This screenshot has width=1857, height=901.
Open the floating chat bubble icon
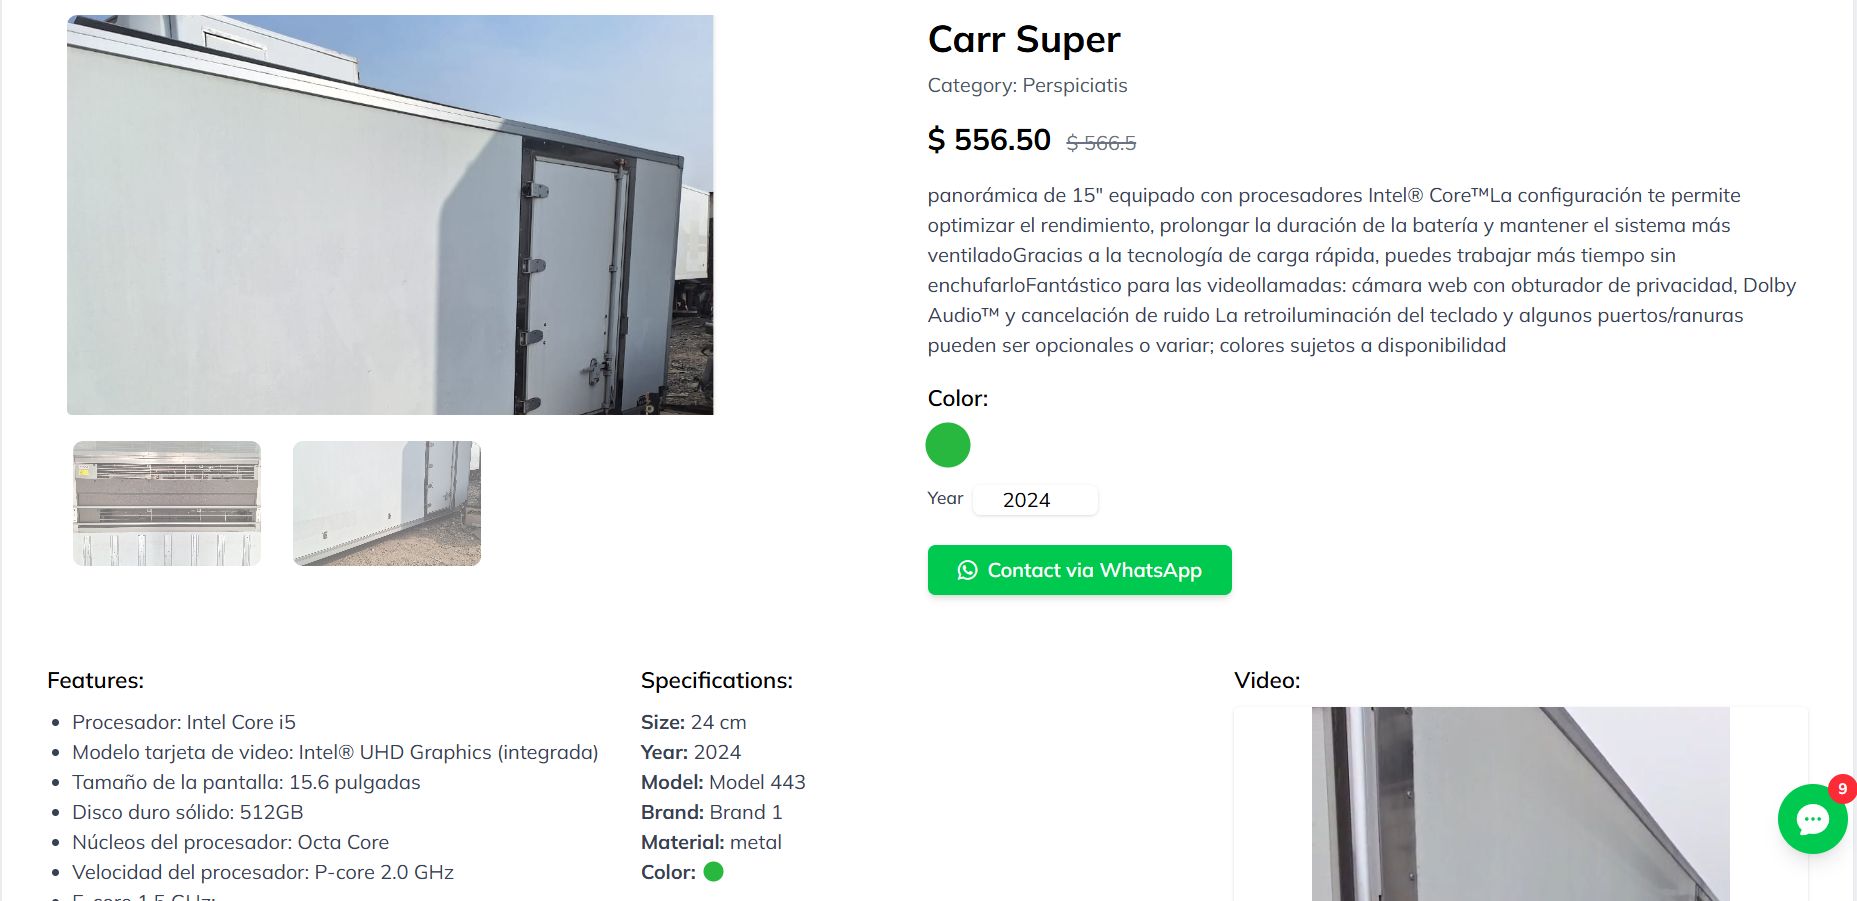[x=1812, y=820]
